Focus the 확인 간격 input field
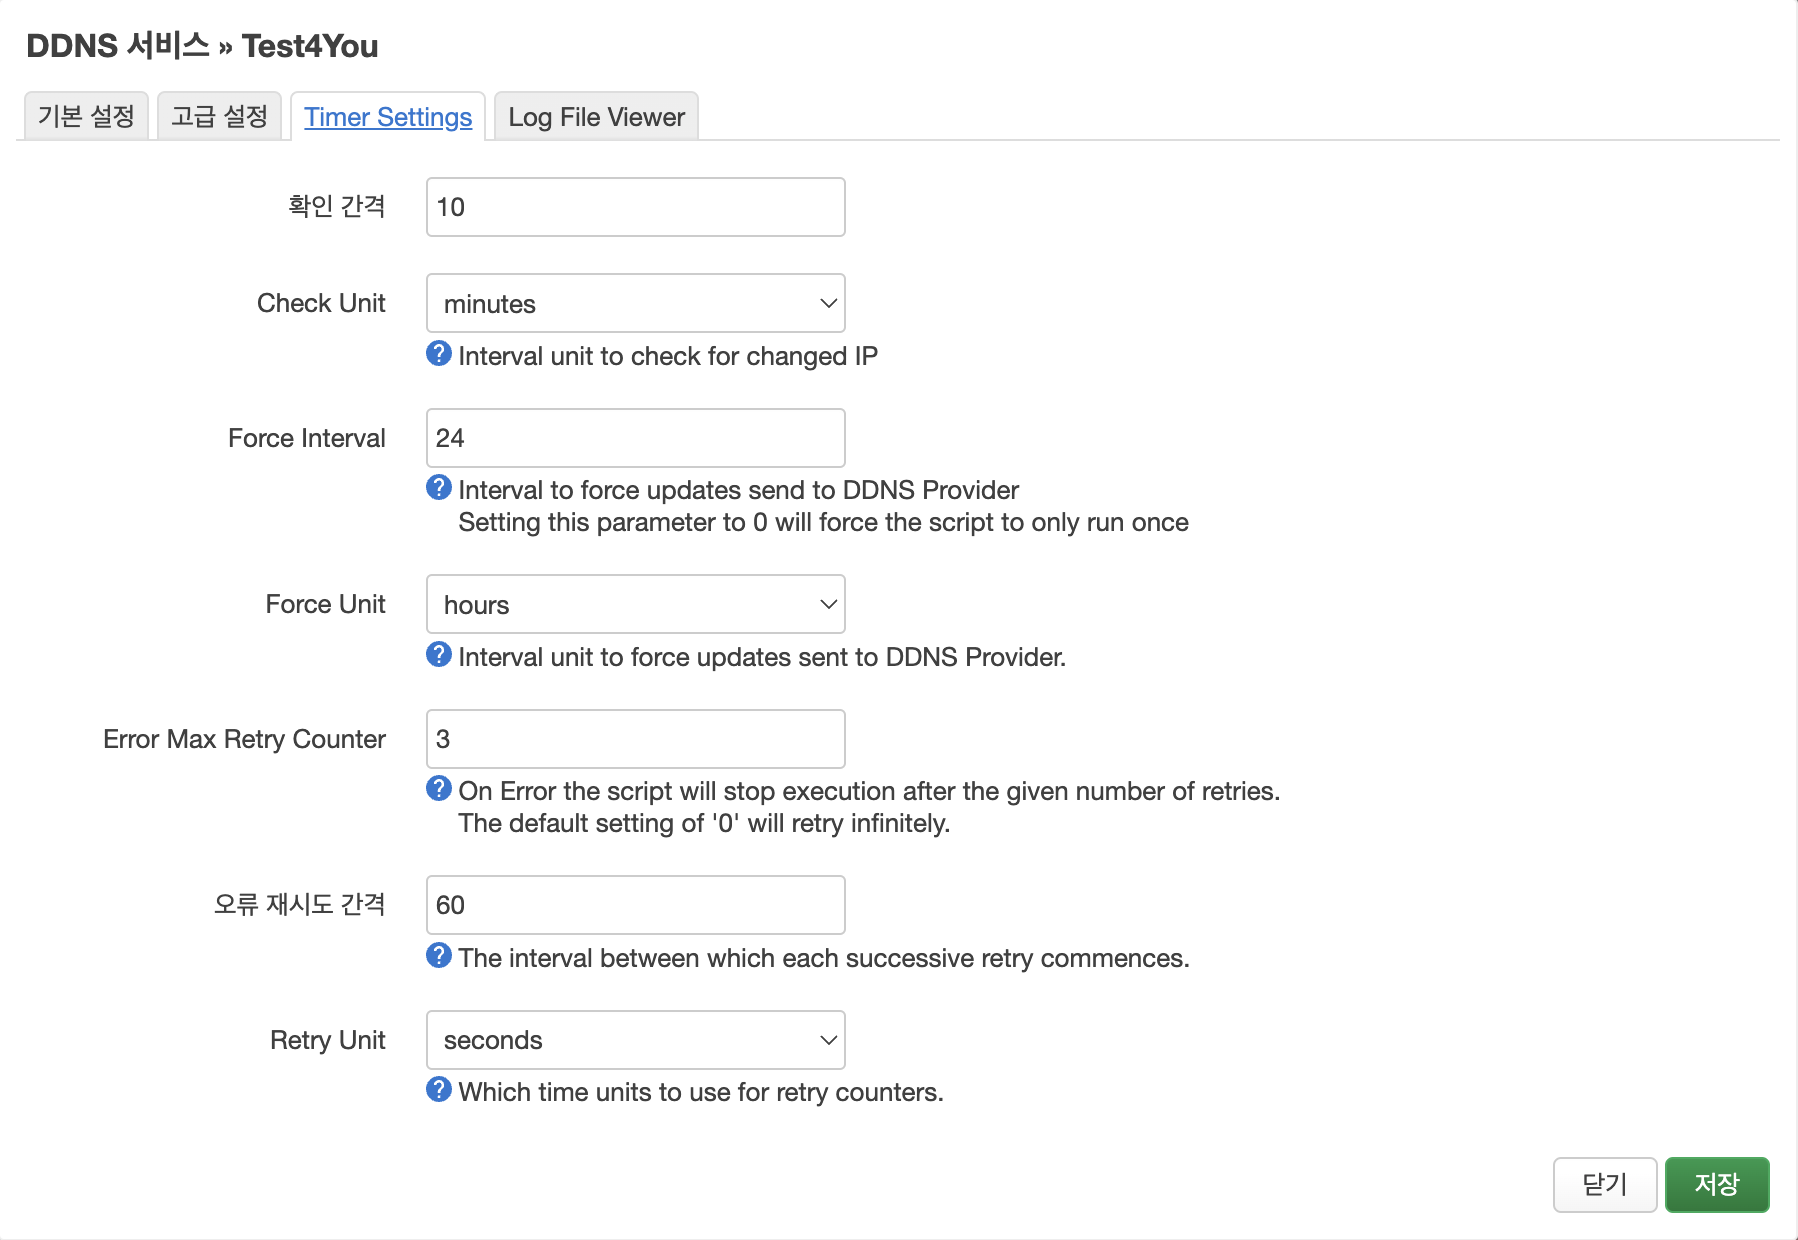Viewport: 1798px width, 1240px height. point(636,207)
